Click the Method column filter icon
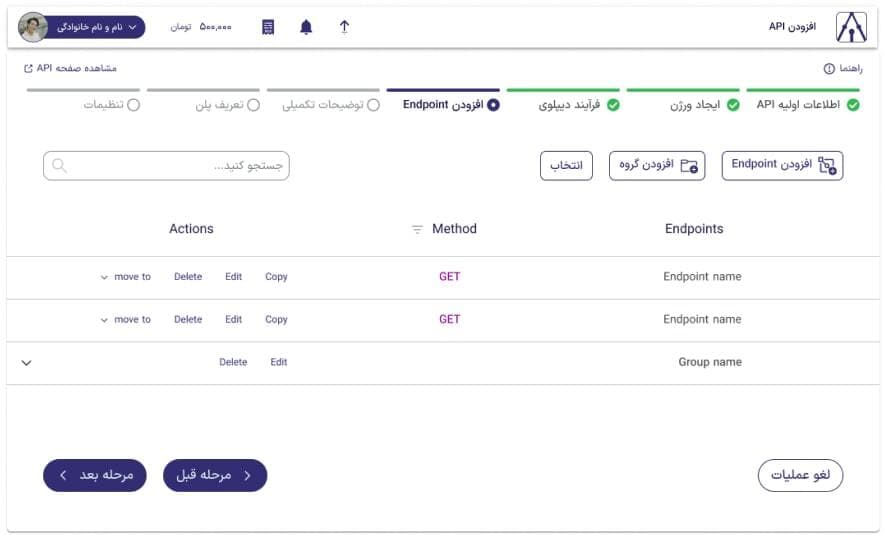This screenshot has height=537, width=885. [417, 230]
